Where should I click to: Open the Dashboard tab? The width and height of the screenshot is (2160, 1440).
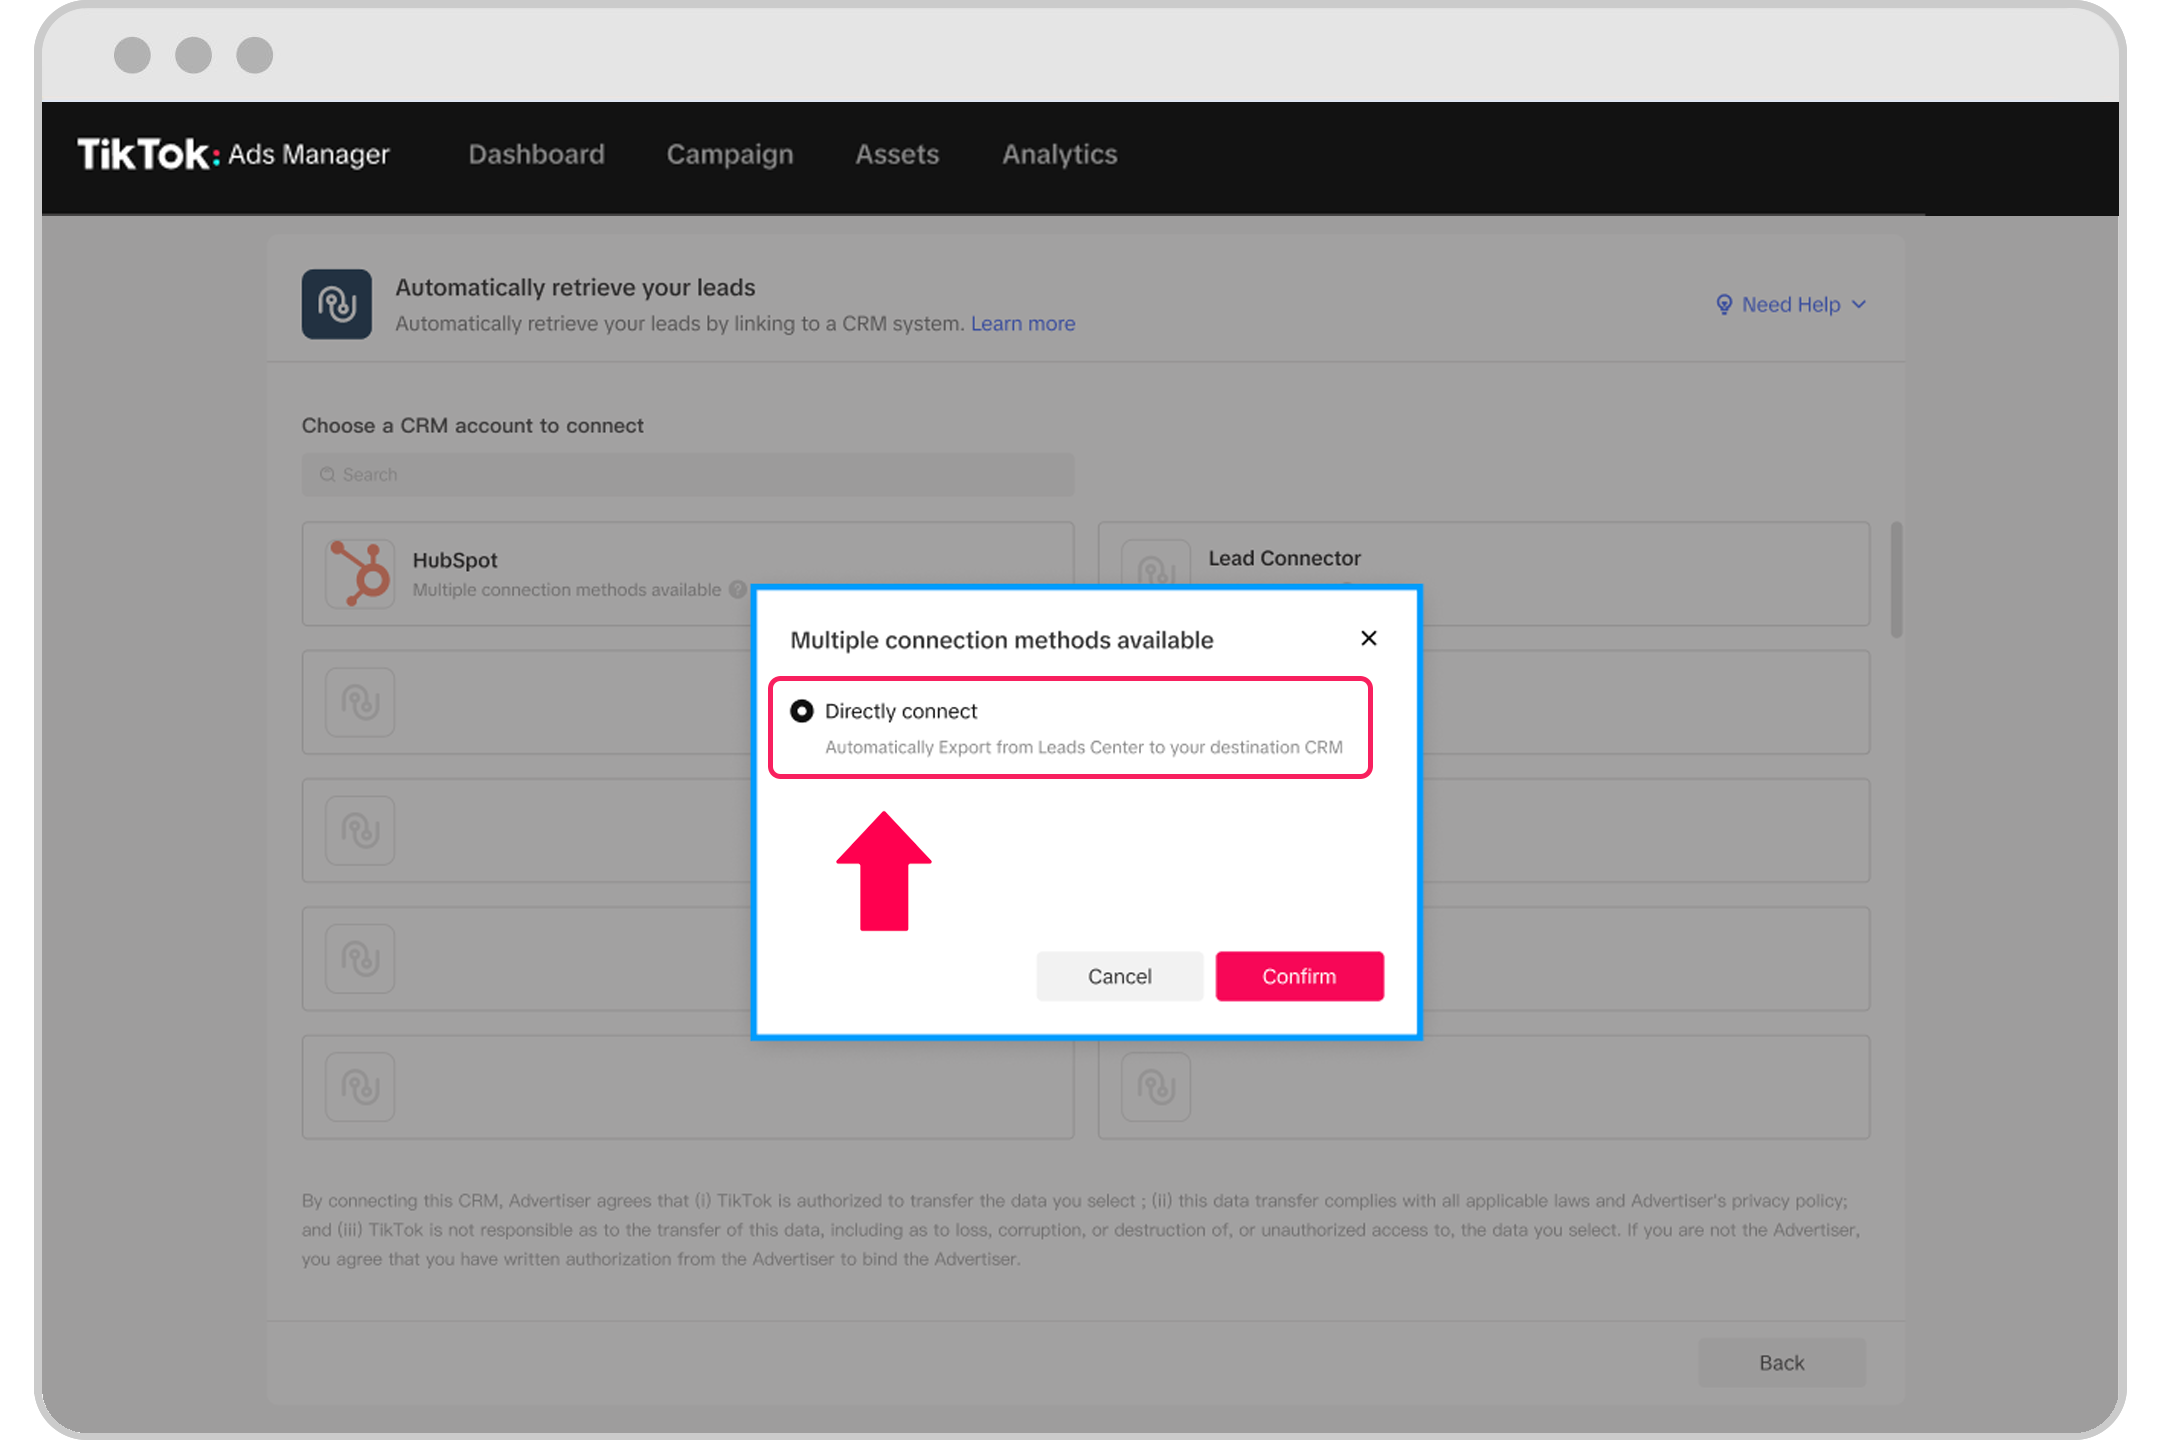pyautogui.click(x=536, y=154)
